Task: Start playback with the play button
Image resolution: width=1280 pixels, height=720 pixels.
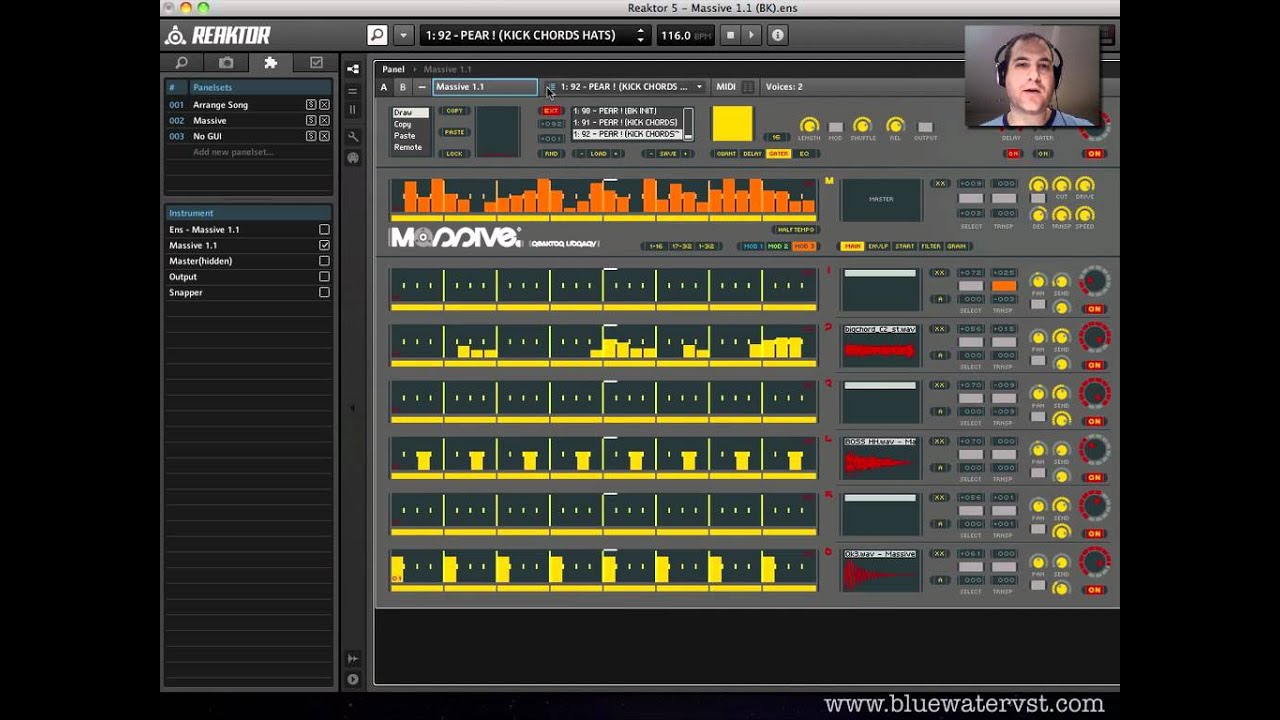Action: point(751,35)
